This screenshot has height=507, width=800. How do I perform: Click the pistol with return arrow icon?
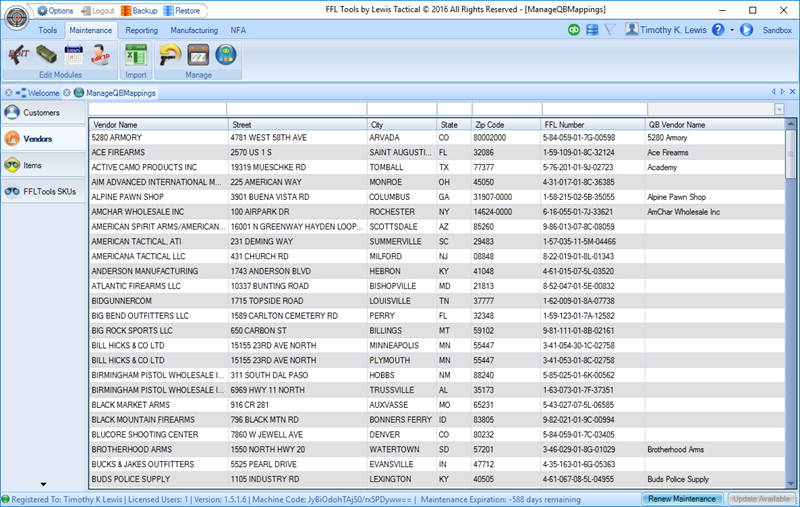170,55
